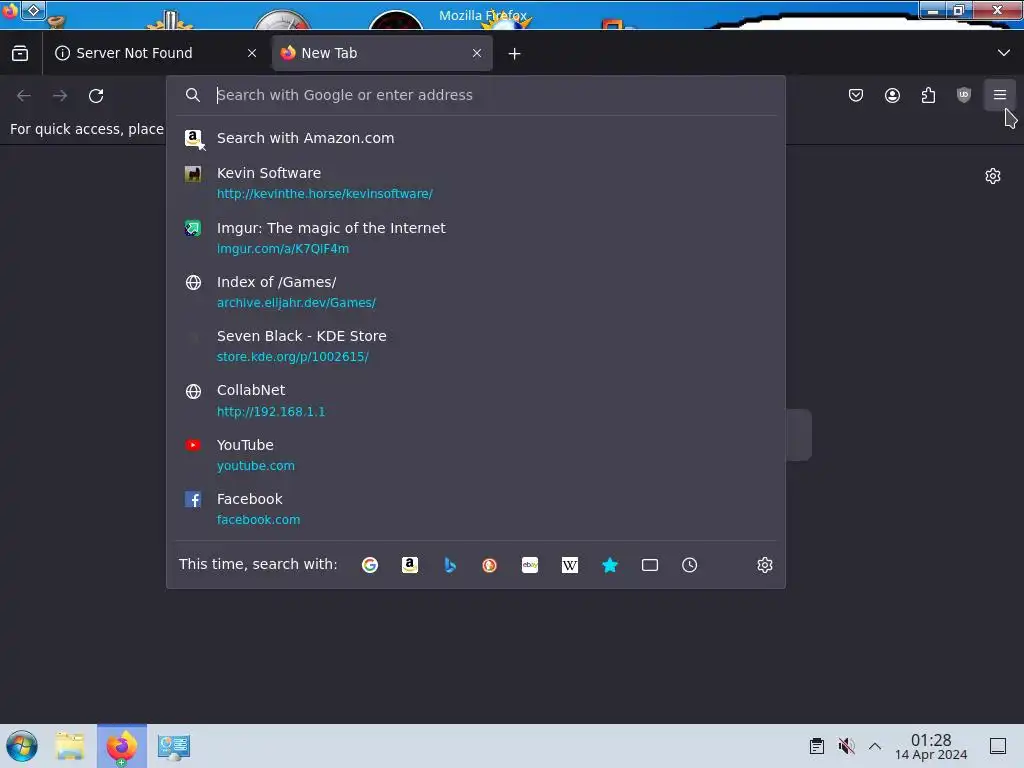This screenshot has width=1024, height=768.
Task: Open the YouTube suggestion
Action: coord(475,455)
